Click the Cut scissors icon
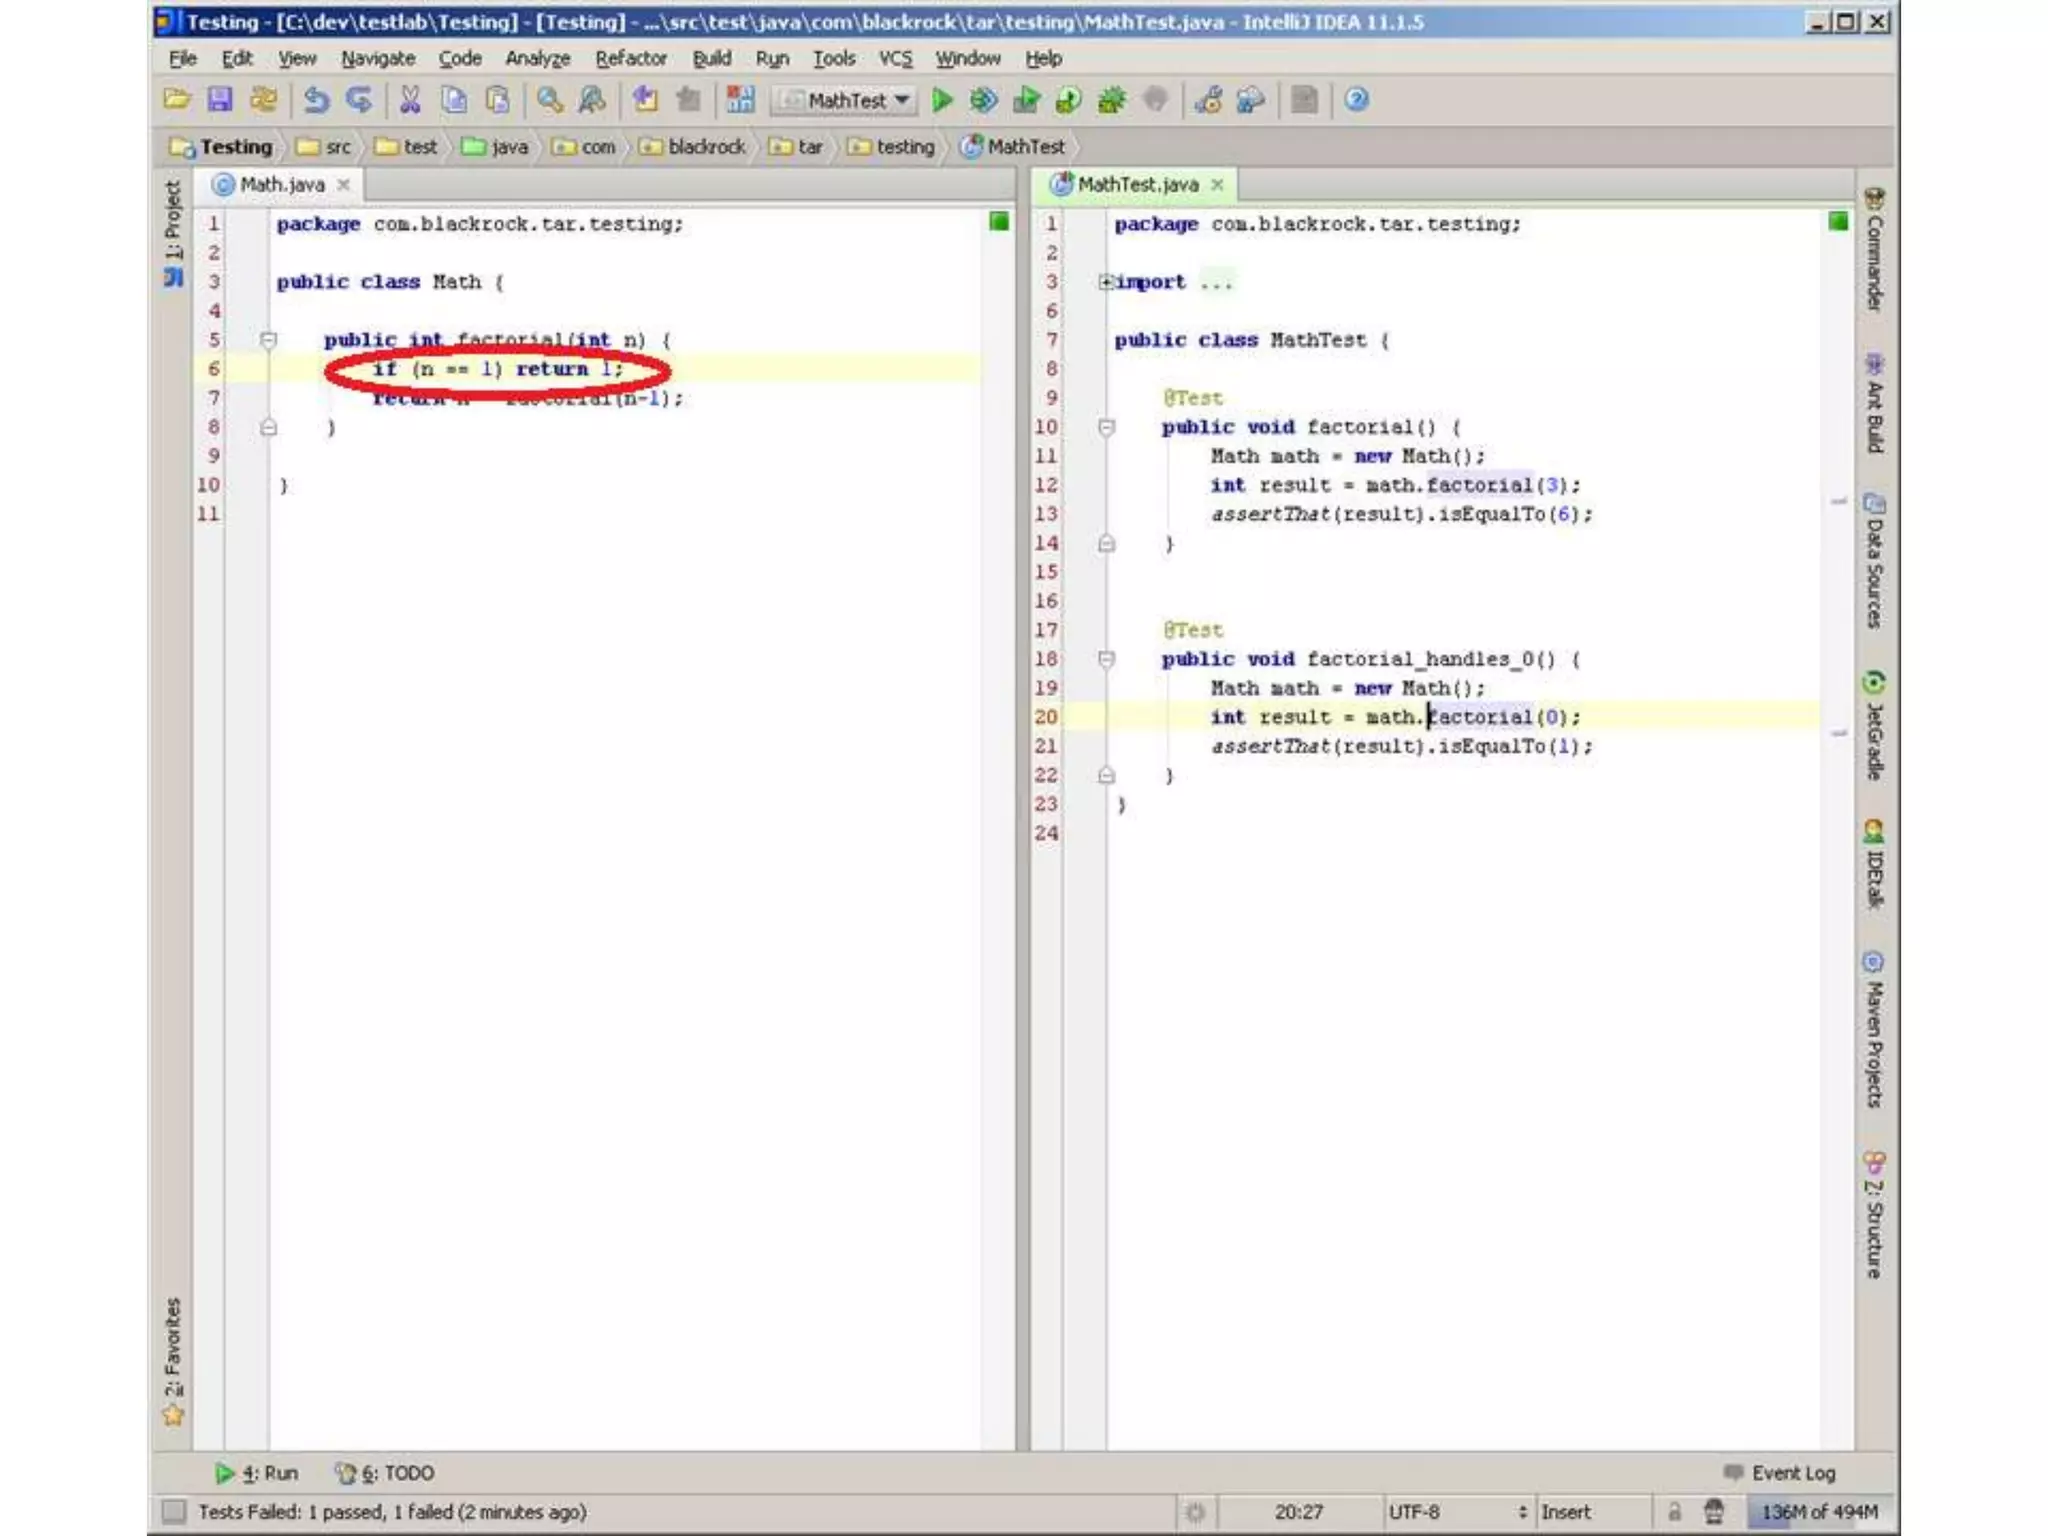 (410, 100)
